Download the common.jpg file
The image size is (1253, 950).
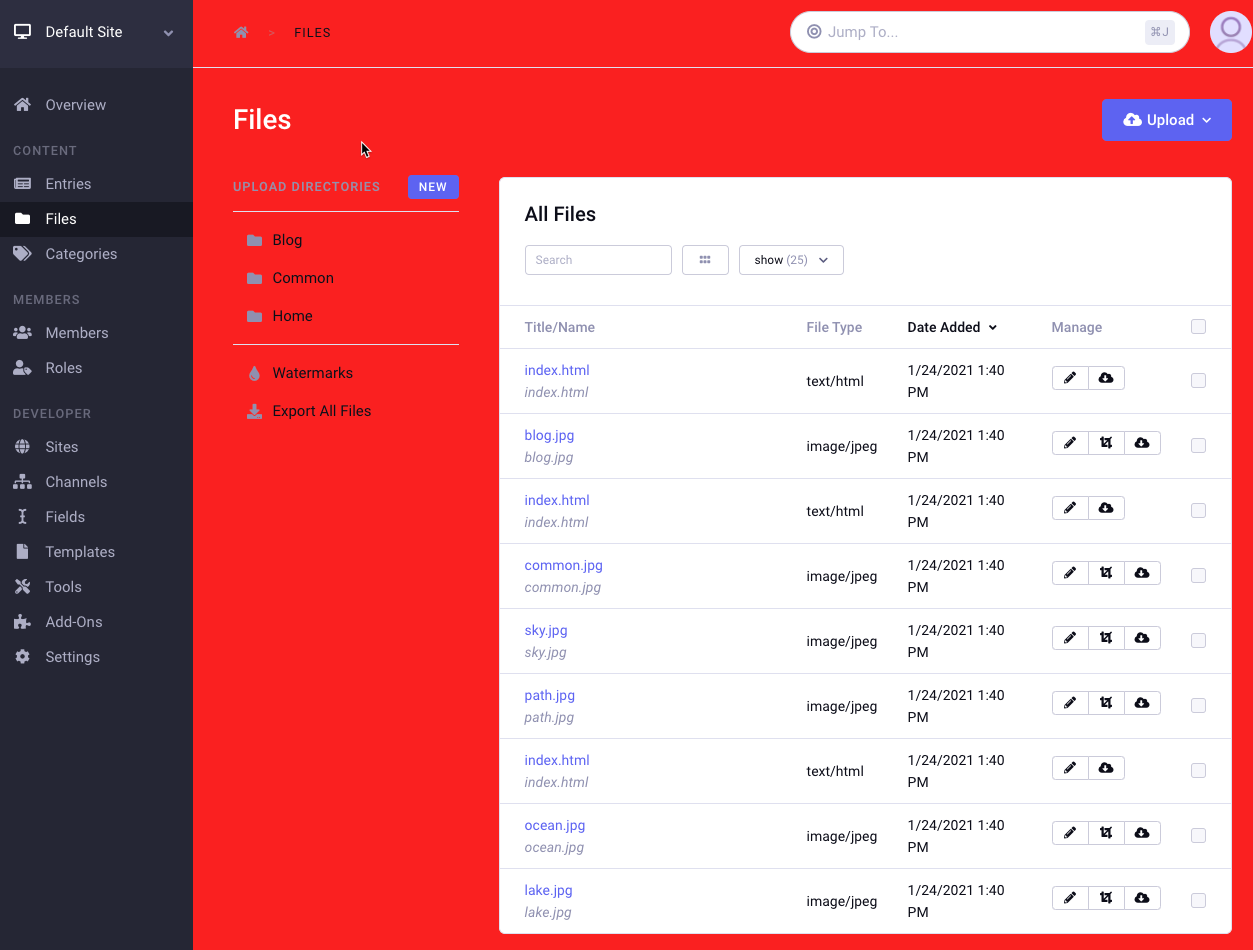pos(1142,573)
